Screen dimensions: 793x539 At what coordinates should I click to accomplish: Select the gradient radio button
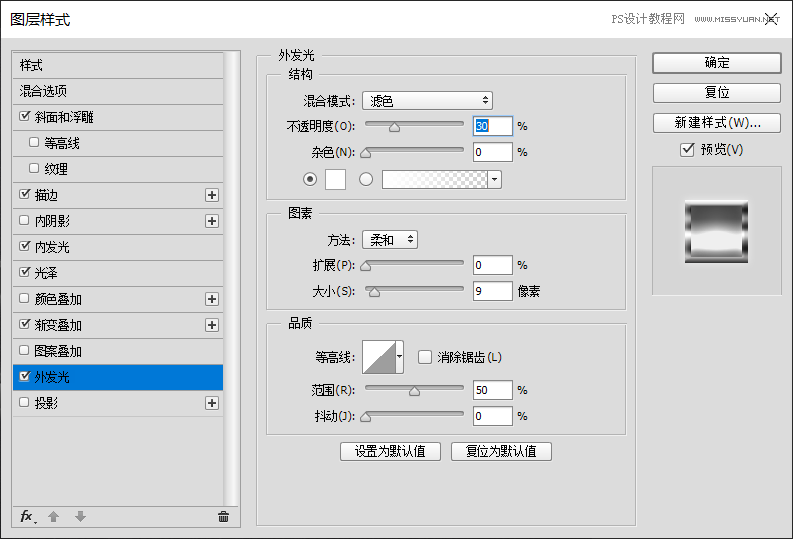point(366,179)
